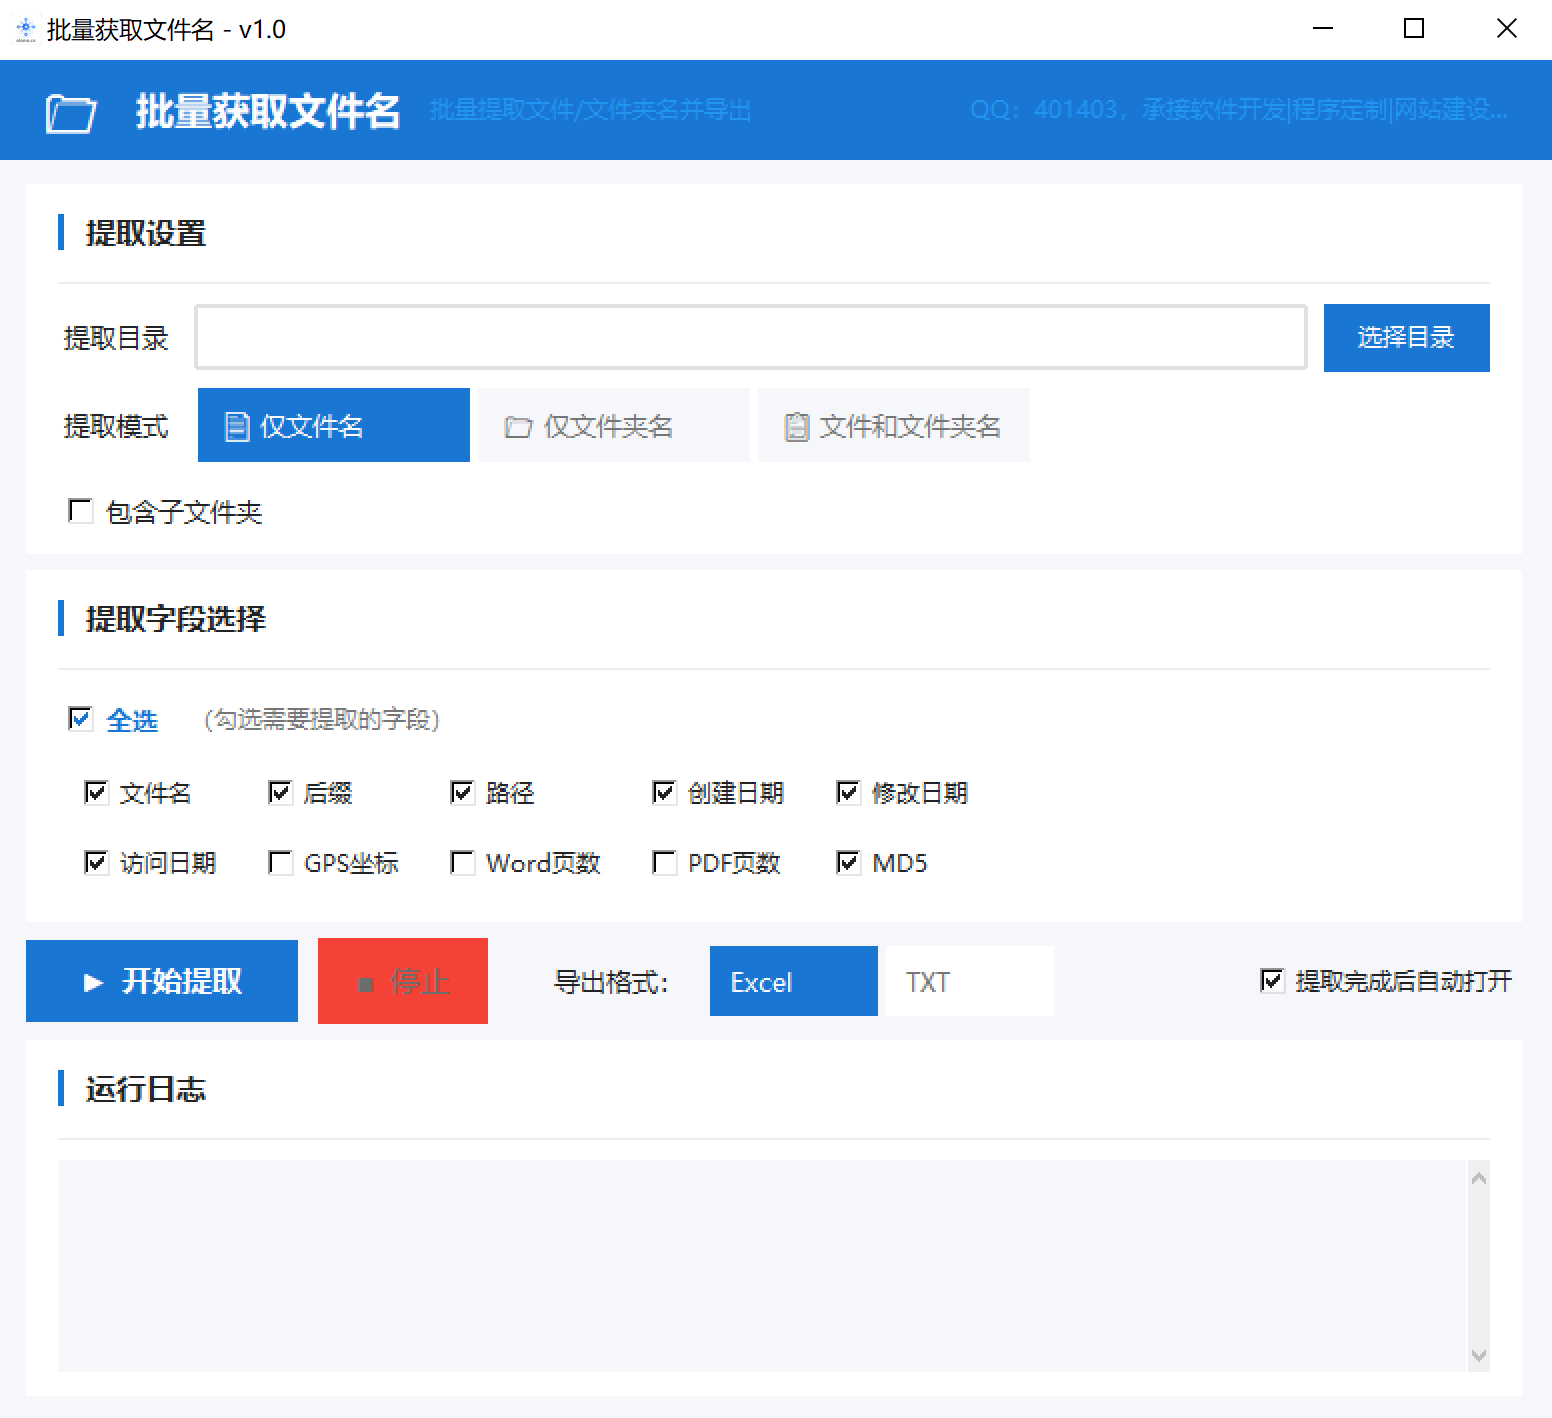Select the 文件和文件夹名 extraction mode
This screenshot has width=1552, height=1418.
(894, 426)
